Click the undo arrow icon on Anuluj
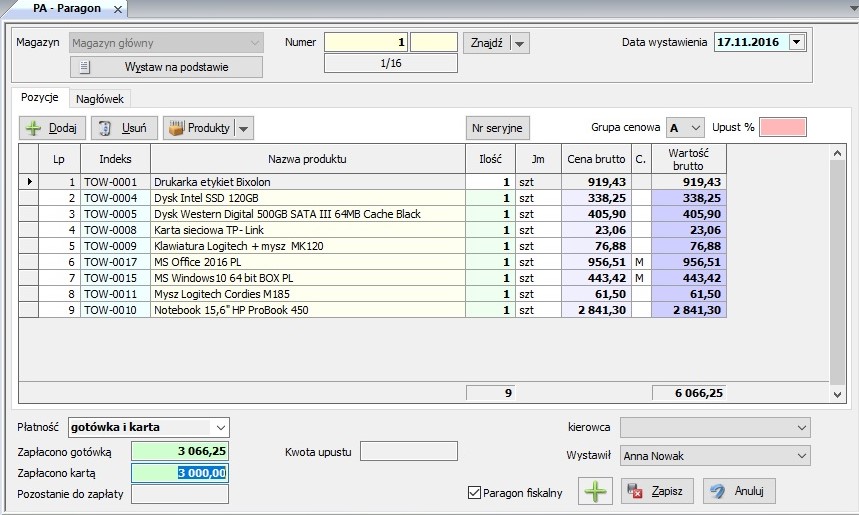The height and width of the screenshot is (515, 859). (x=717, y=491)
